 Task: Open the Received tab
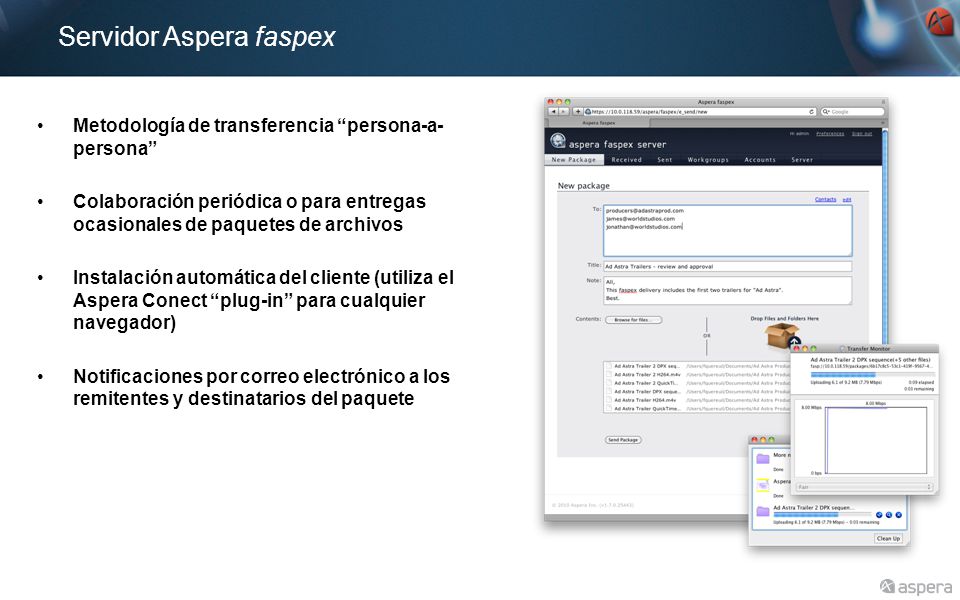626,160
